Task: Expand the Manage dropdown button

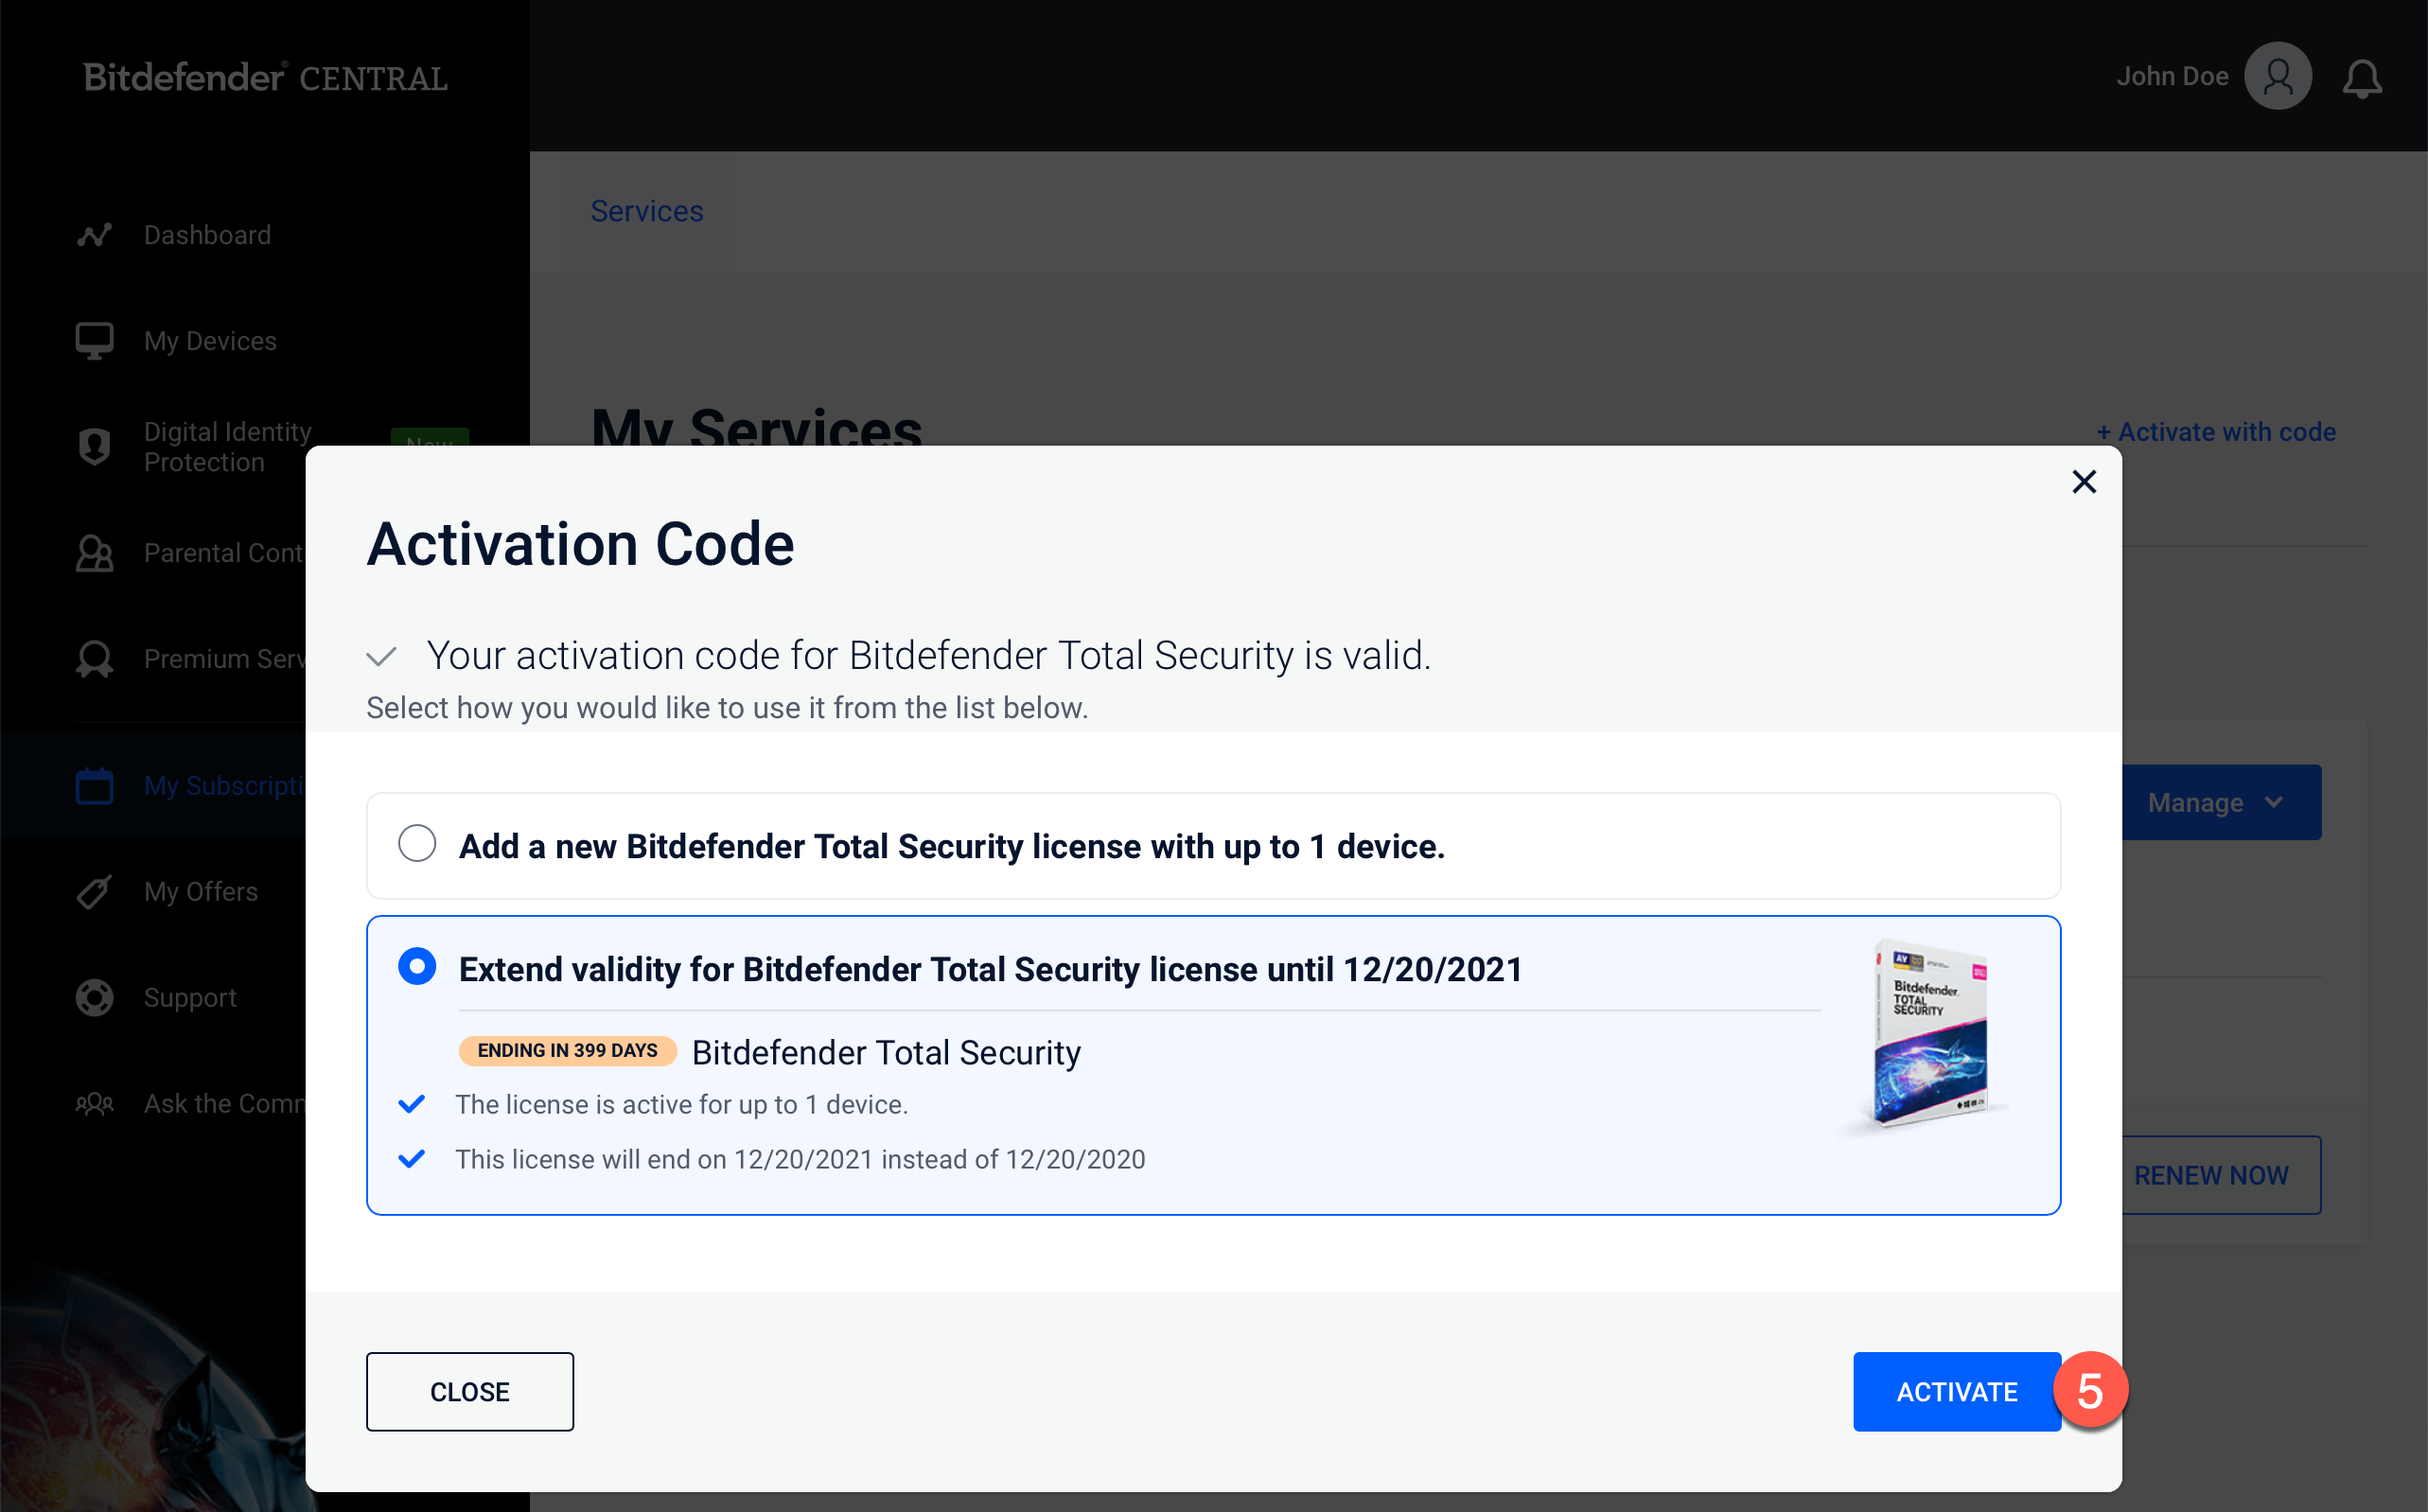Action: point(2221,803)
